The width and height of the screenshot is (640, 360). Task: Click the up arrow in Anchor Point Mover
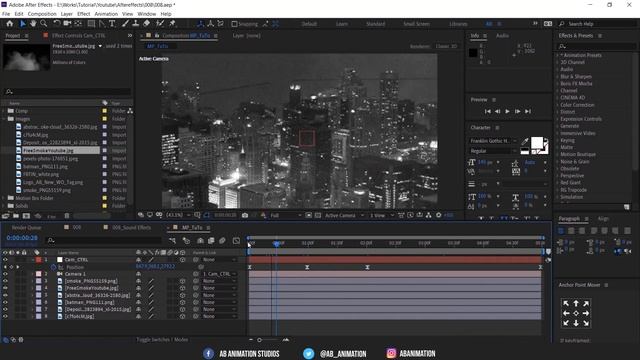coord(576,303)
